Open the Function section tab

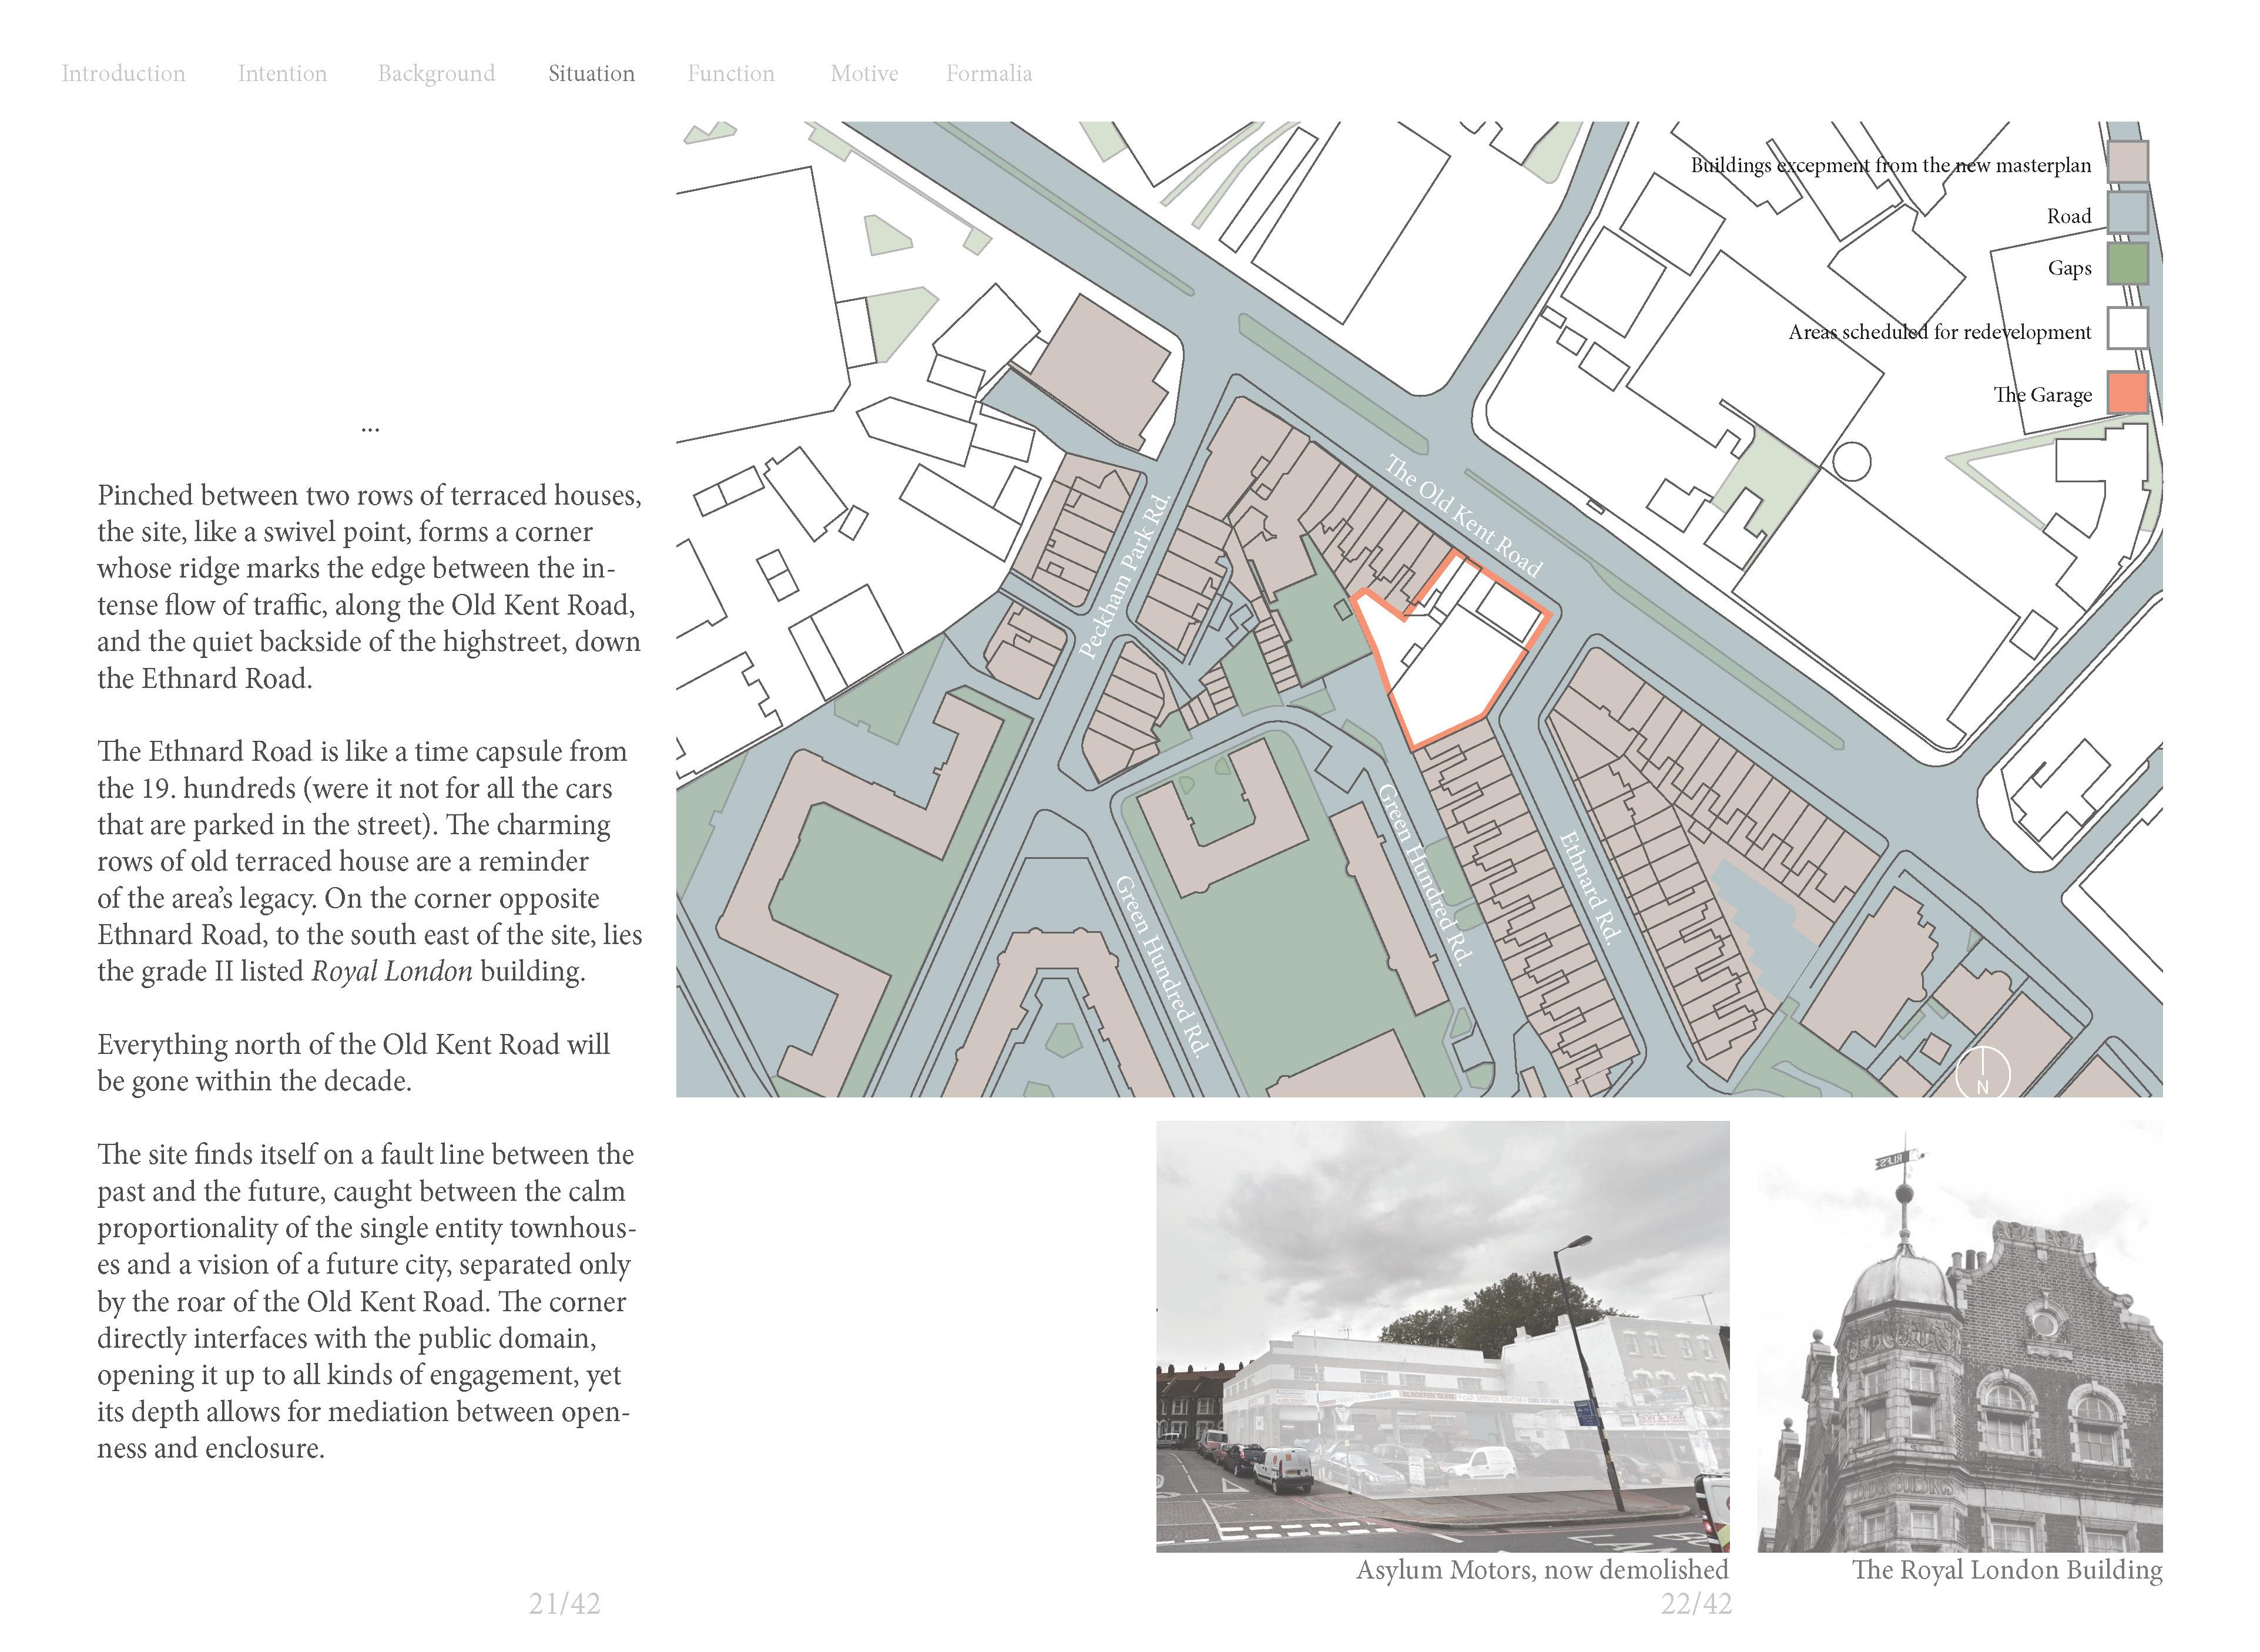pos(730,73)
